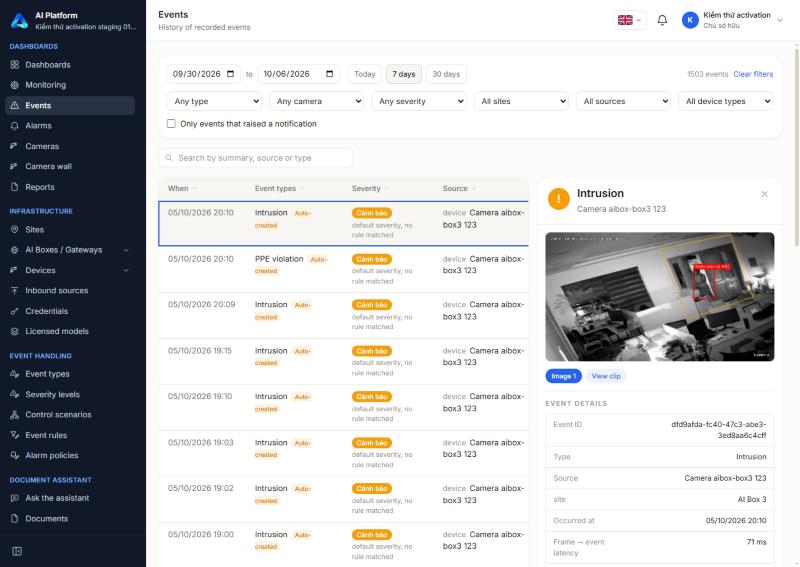This screenshot has width=800, height=567.
Task: Click the Inbound sources icon
Action: [x=15, y=290]
